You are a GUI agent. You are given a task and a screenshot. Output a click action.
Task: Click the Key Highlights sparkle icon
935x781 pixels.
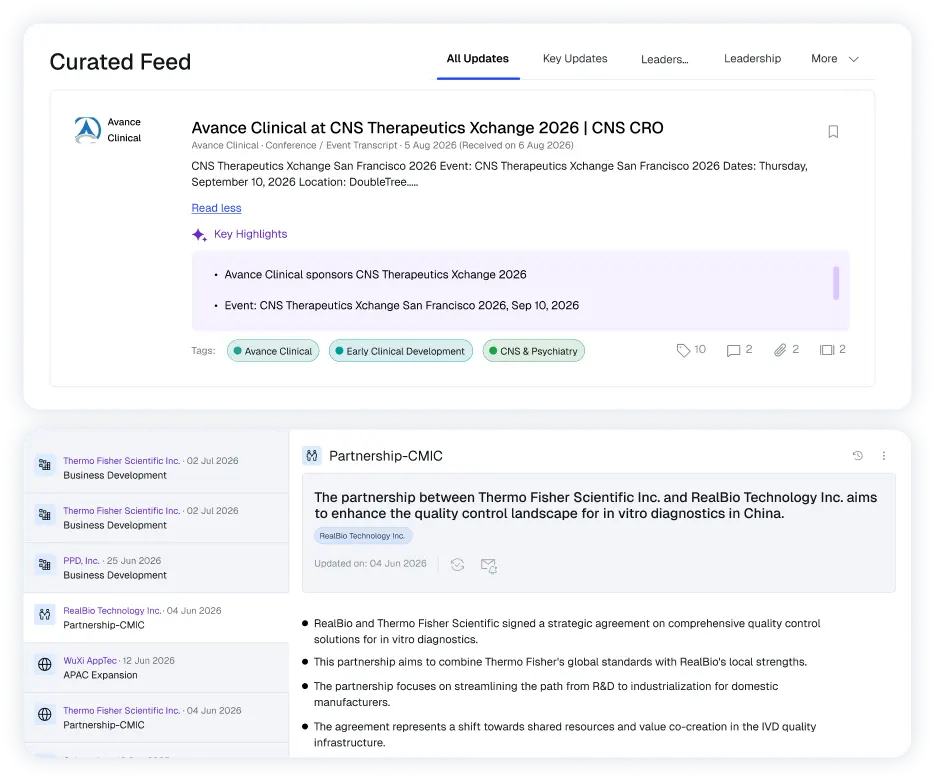tap(199, 234)
